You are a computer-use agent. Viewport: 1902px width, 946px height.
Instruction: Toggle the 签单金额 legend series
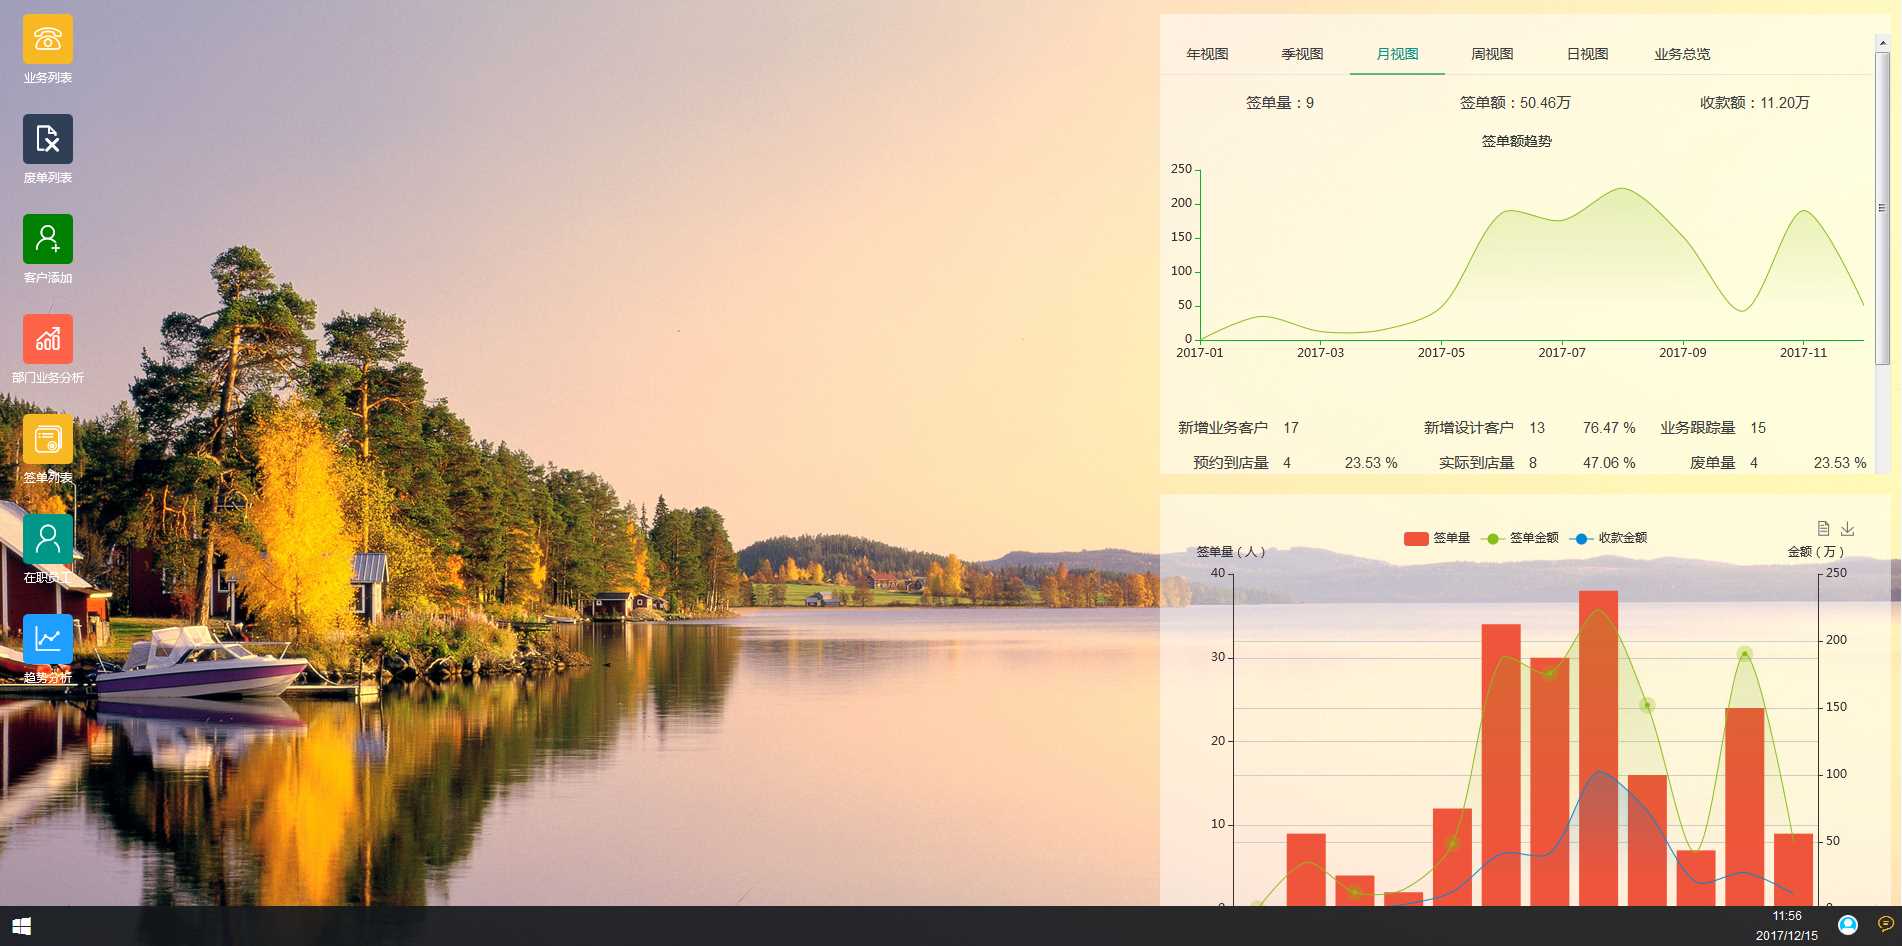1520,538
